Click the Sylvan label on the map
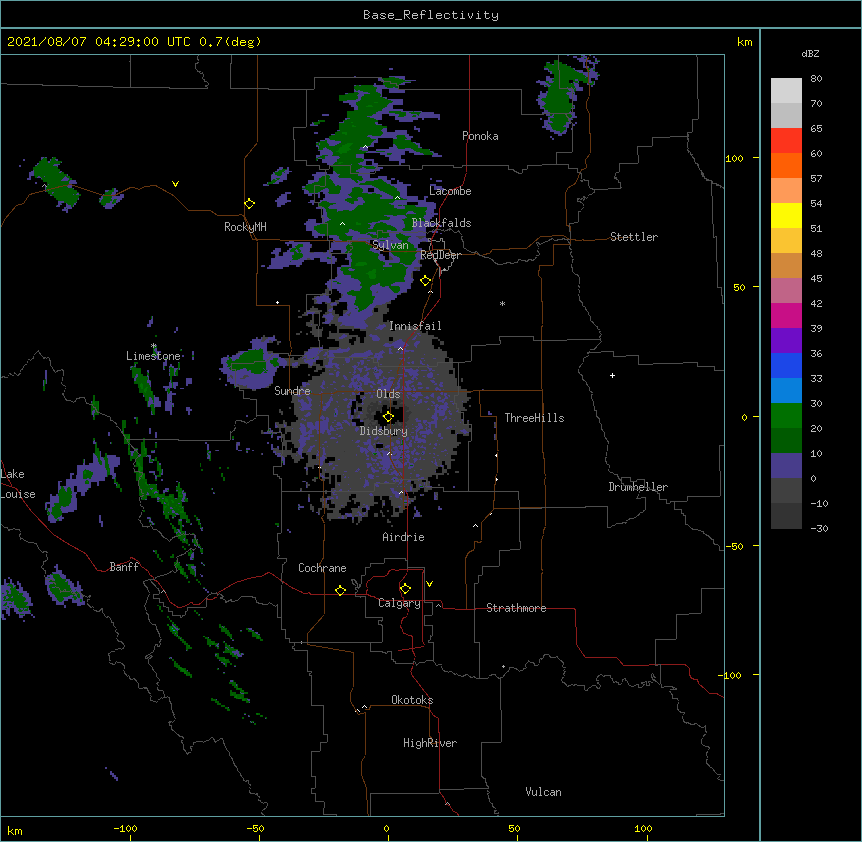The image size is (862, 842). 390,245
